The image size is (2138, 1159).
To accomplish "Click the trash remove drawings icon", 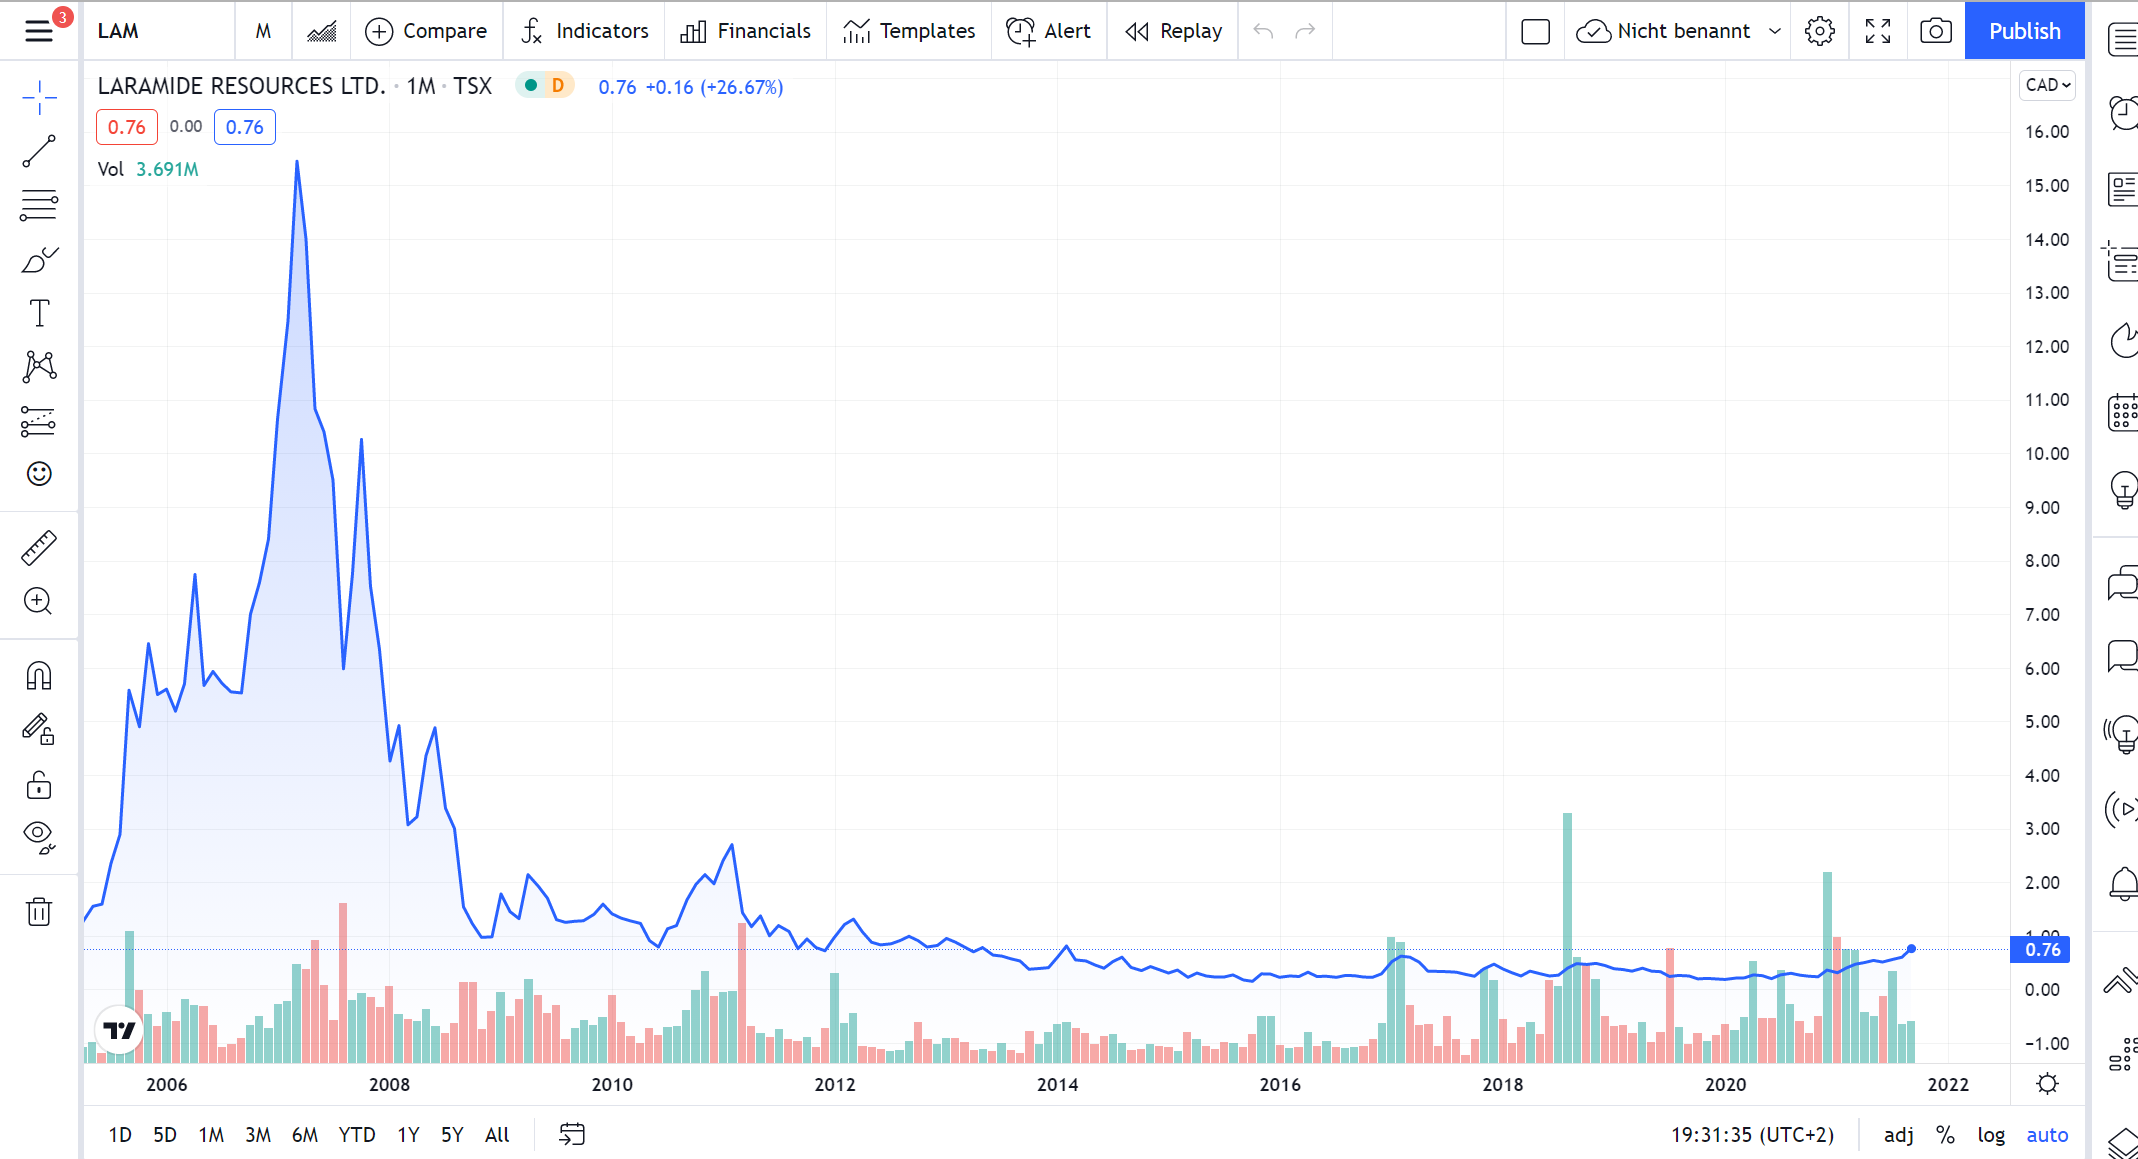I will coord(39,912).
